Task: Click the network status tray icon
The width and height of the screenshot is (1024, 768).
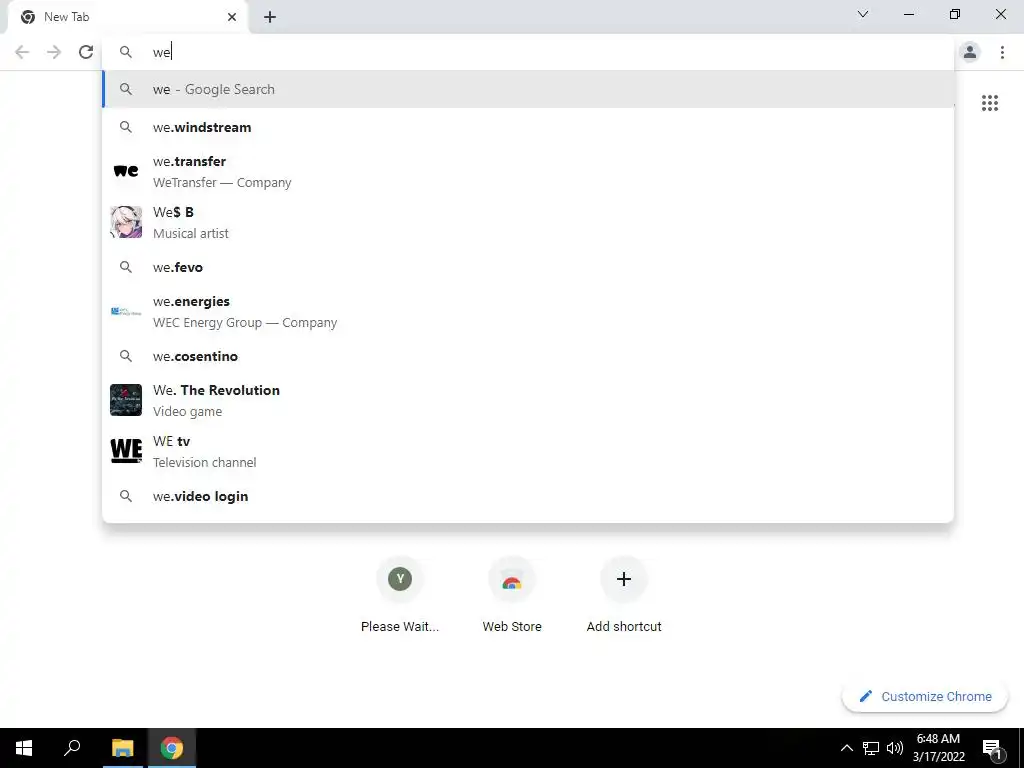Action: (x=871, y=748)
